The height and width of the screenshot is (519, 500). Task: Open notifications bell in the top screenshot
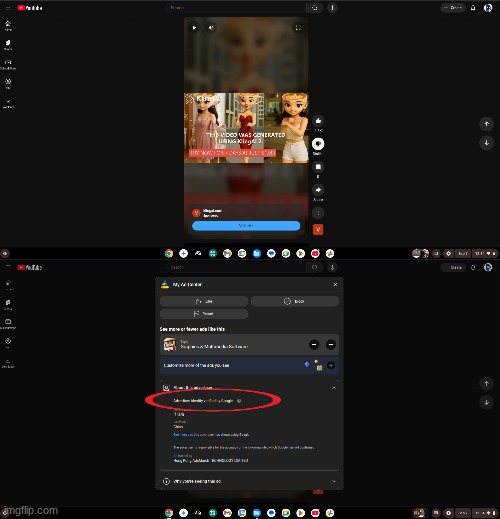click(x=473, y=8)
